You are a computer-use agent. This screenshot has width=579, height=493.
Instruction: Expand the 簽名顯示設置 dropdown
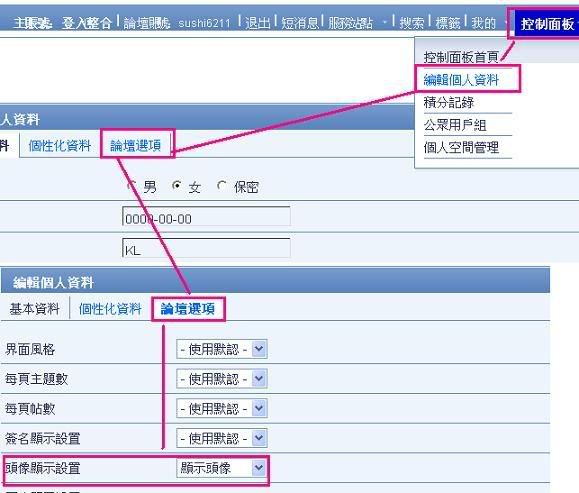(222, 438)
